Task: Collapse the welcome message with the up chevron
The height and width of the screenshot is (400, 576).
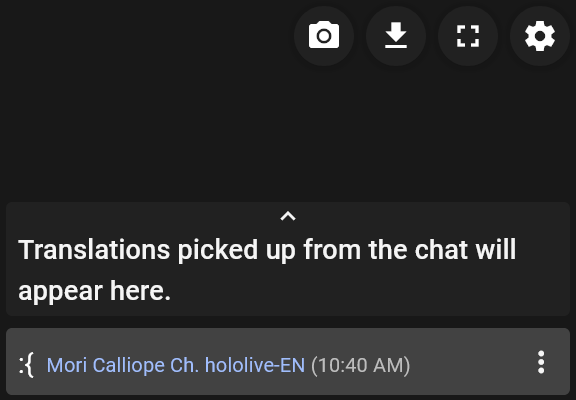Action: point(288,216)
